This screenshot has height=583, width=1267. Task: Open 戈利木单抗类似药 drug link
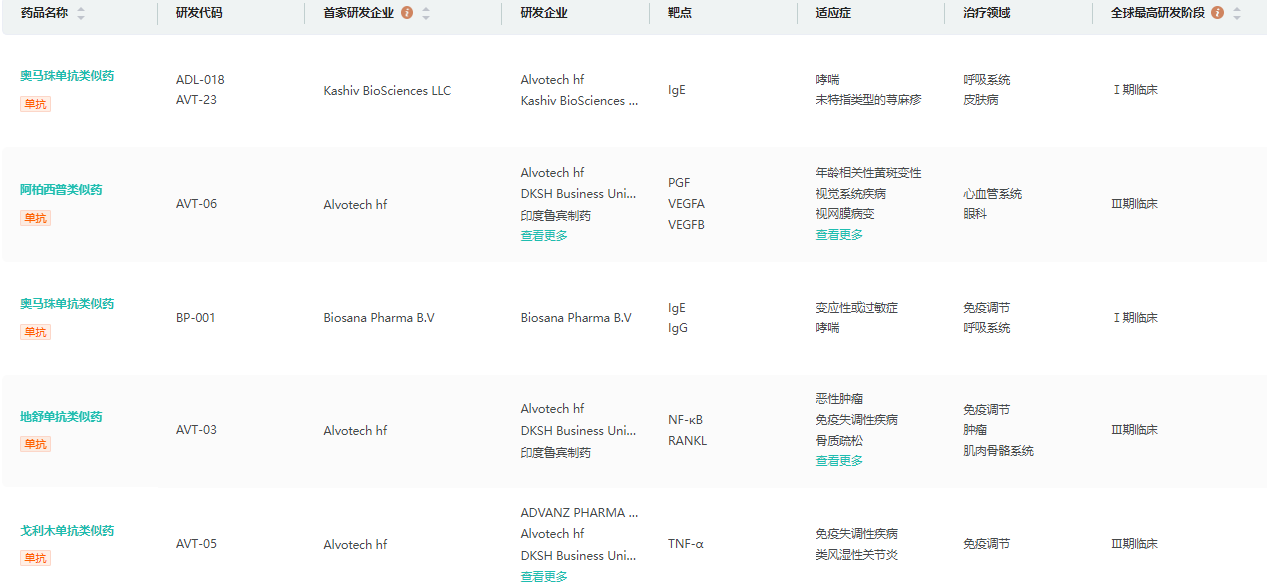[67, 531]
